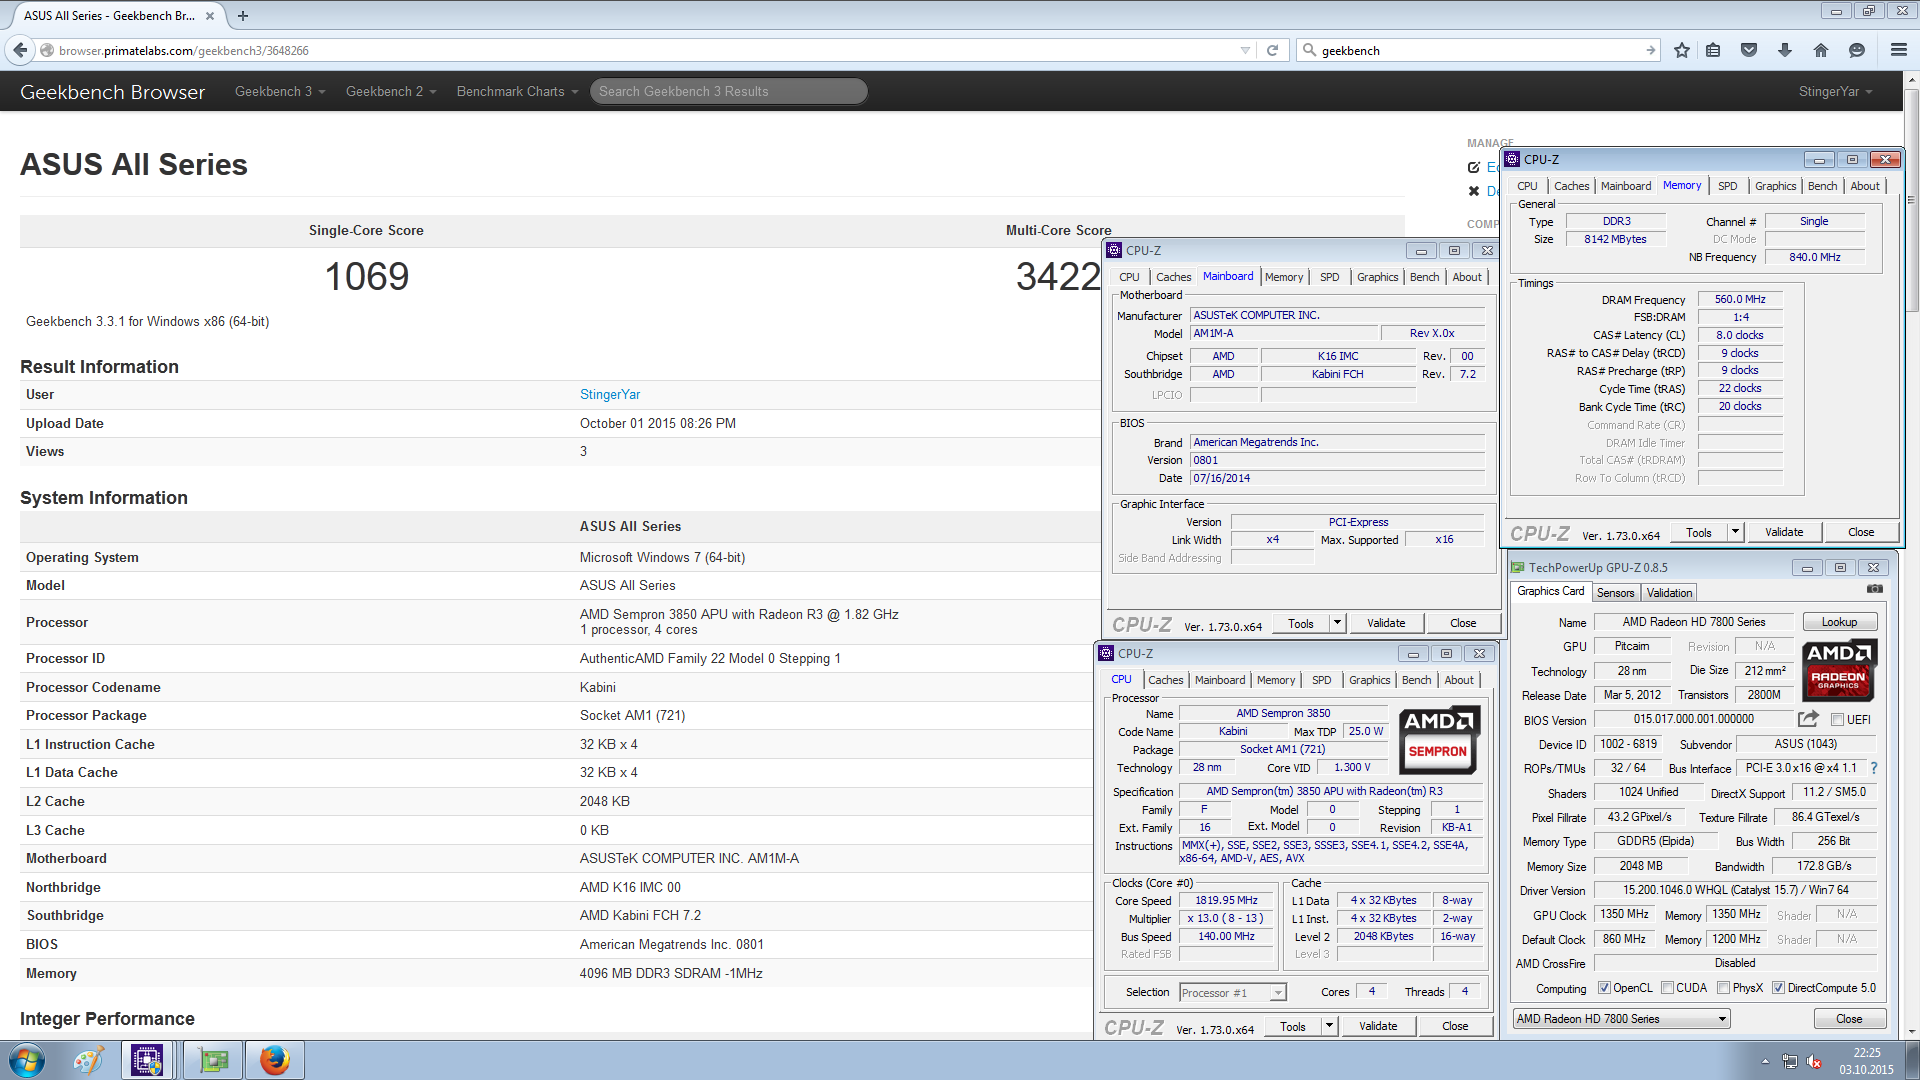Close the ASUS All Series browser tab

pyautogui.click(x=209, y=15)
